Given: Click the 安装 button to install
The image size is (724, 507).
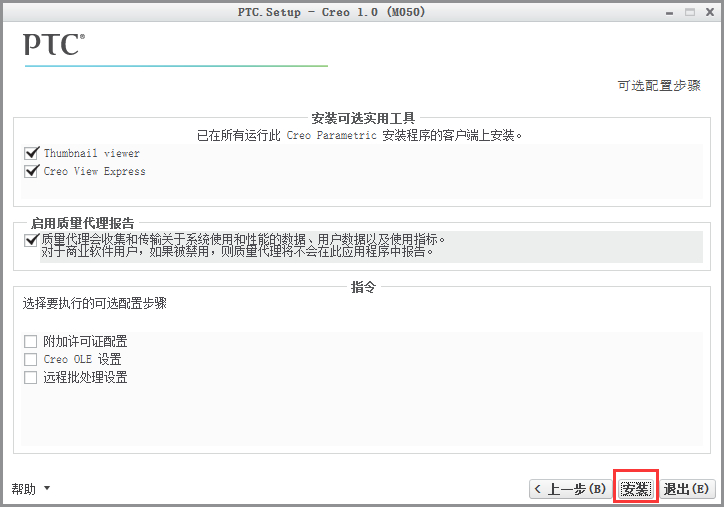Looking at the screenshot, I should coord(635,489).
